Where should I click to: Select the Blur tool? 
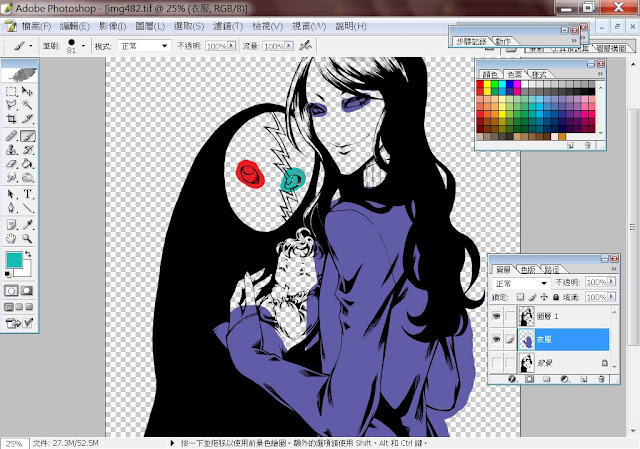click(11, 178)
